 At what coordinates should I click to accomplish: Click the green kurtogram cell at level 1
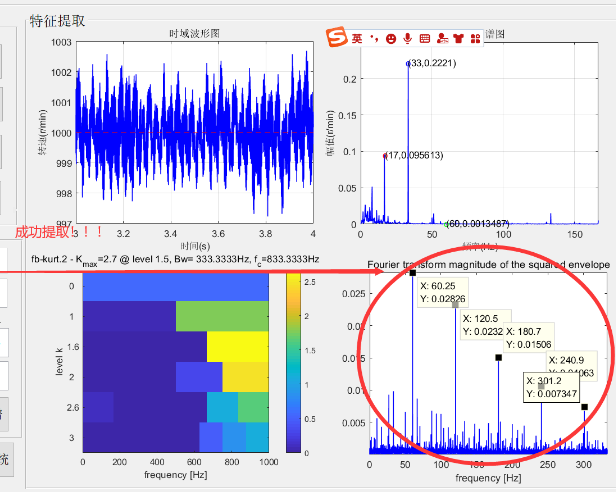222,316
